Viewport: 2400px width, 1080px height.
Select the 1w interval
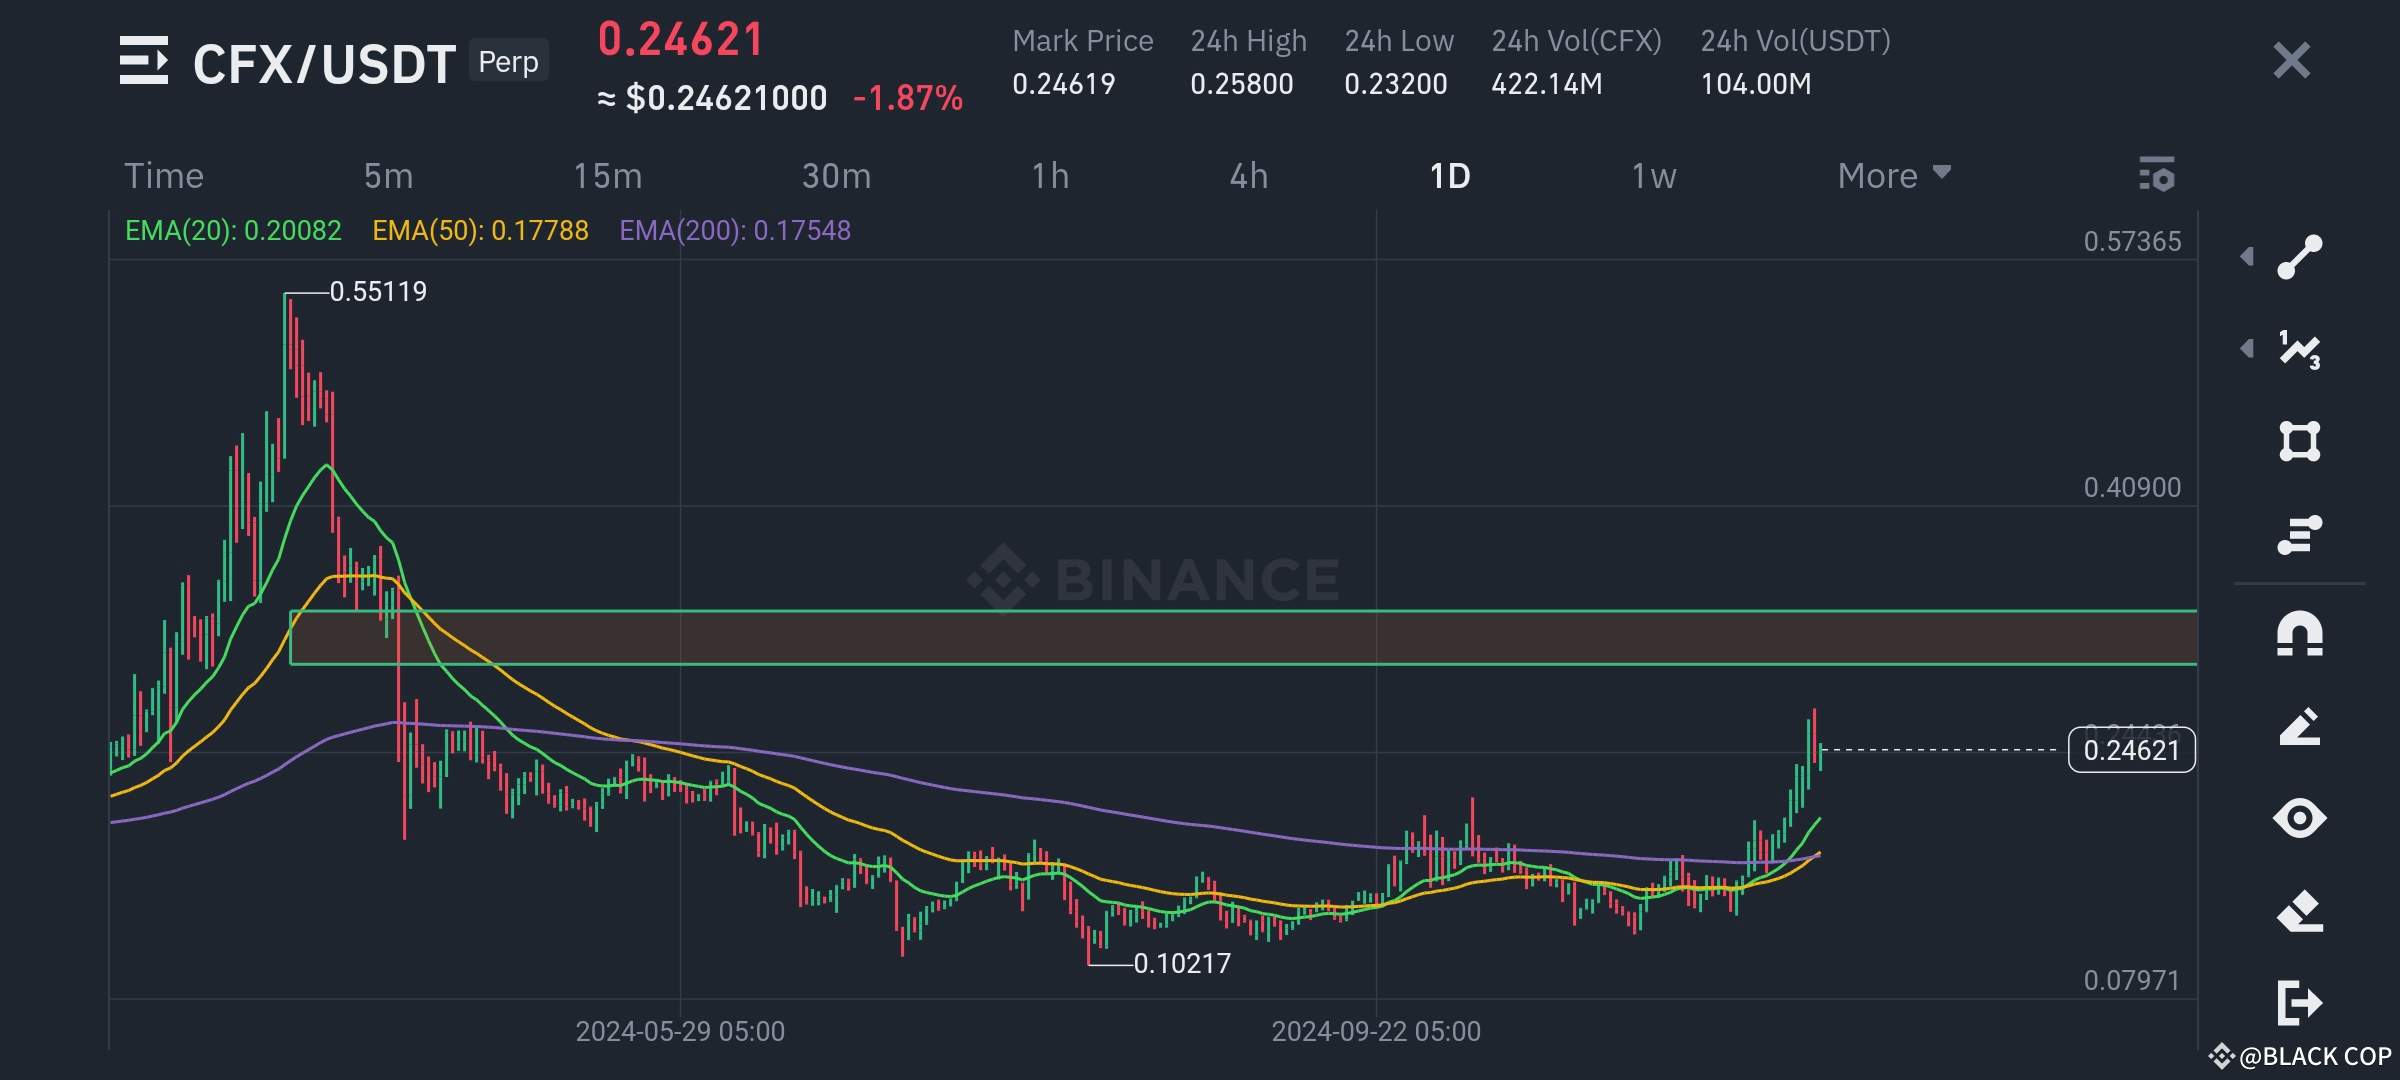[1654, 176]
